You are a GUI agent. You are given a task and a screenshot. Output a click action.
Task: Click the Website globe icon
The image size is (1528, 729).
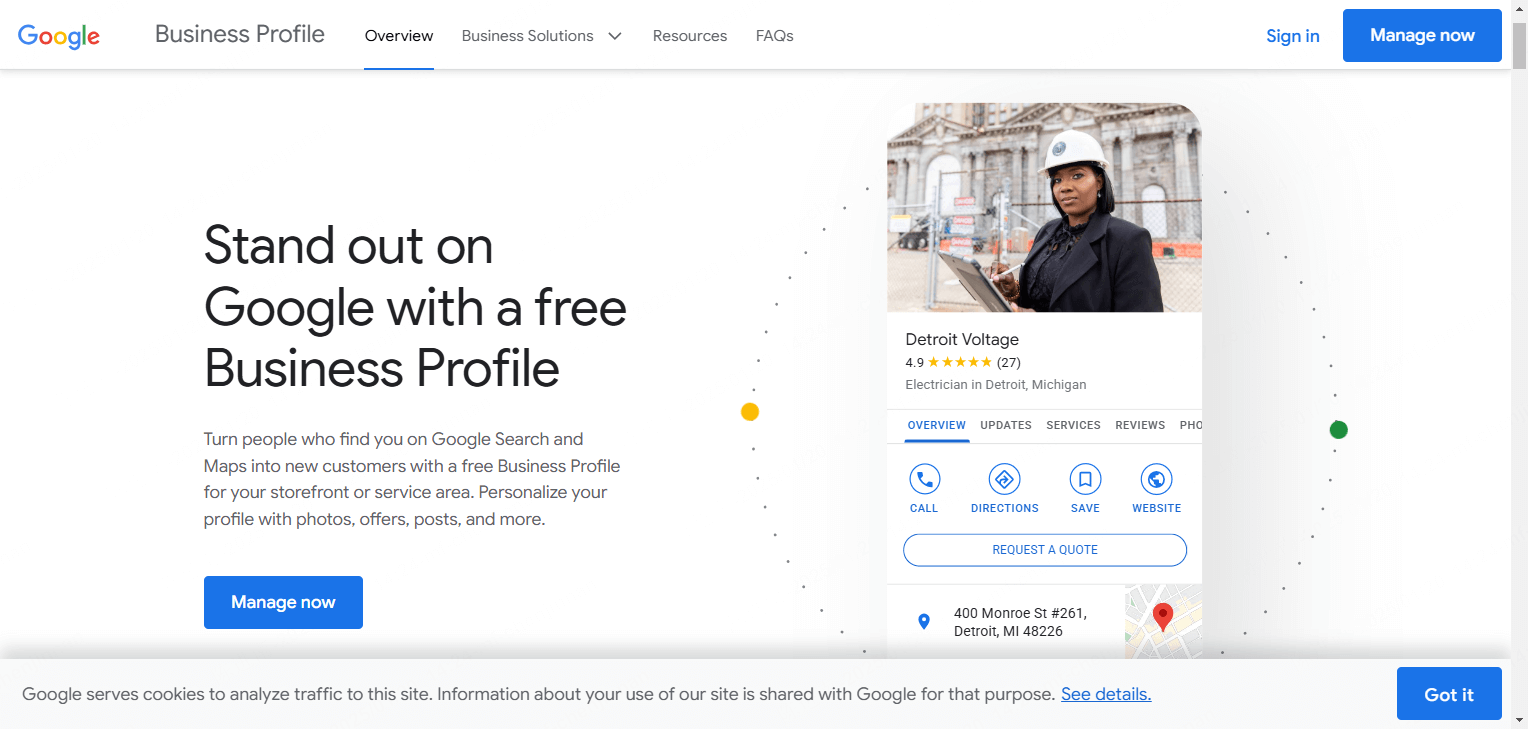point(1156,480)
